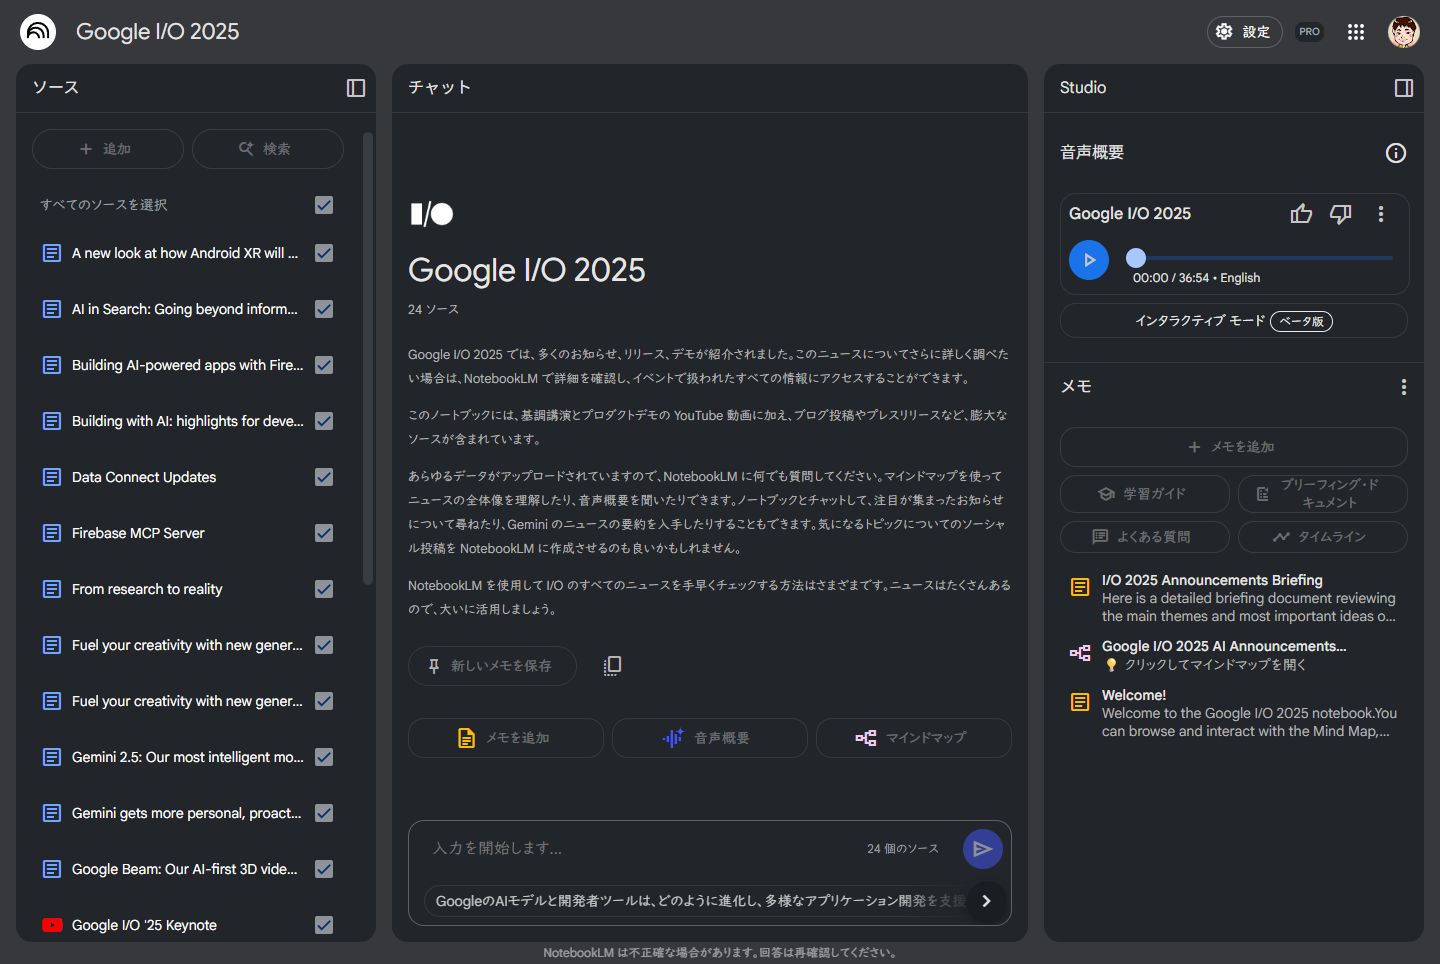Collapse the Studio panel

(1404, 88)
